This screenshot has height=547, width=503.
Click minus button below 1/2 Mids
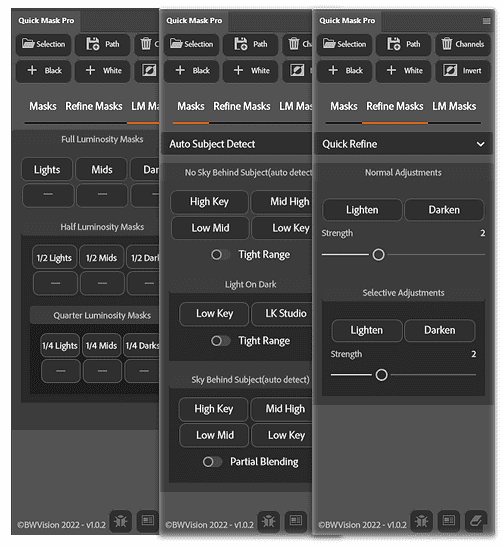tap(102, 283)
